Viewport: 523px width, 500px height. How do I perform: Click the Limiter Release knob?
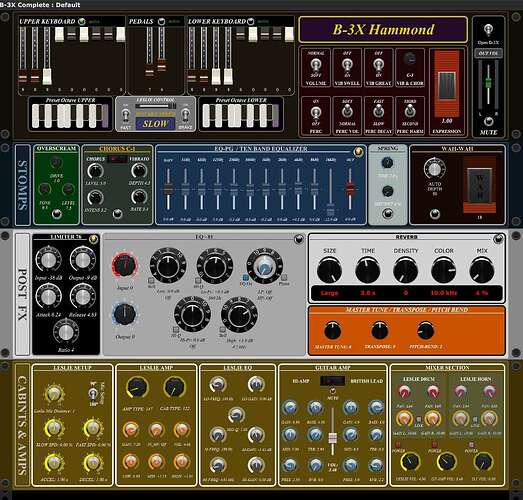pos(83,297)
